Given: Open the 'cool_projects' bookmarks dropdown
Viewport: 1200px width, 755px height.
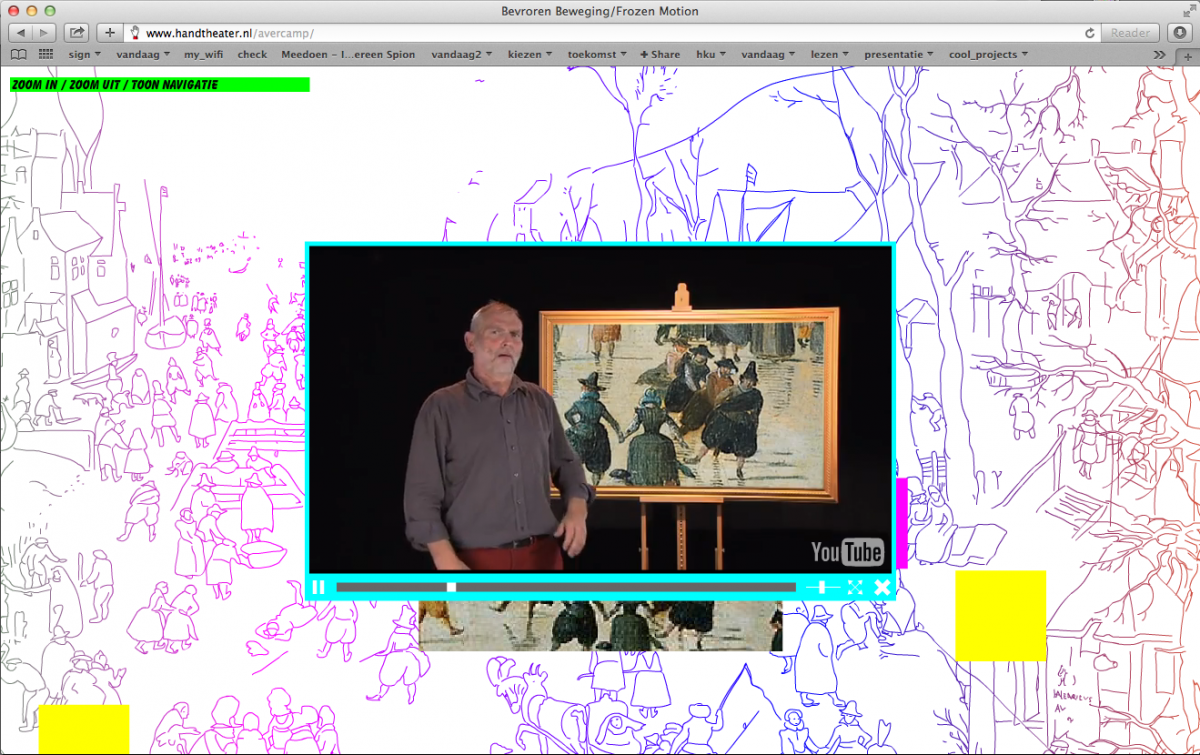Looking at the screenshot, I should pos(987,55).
